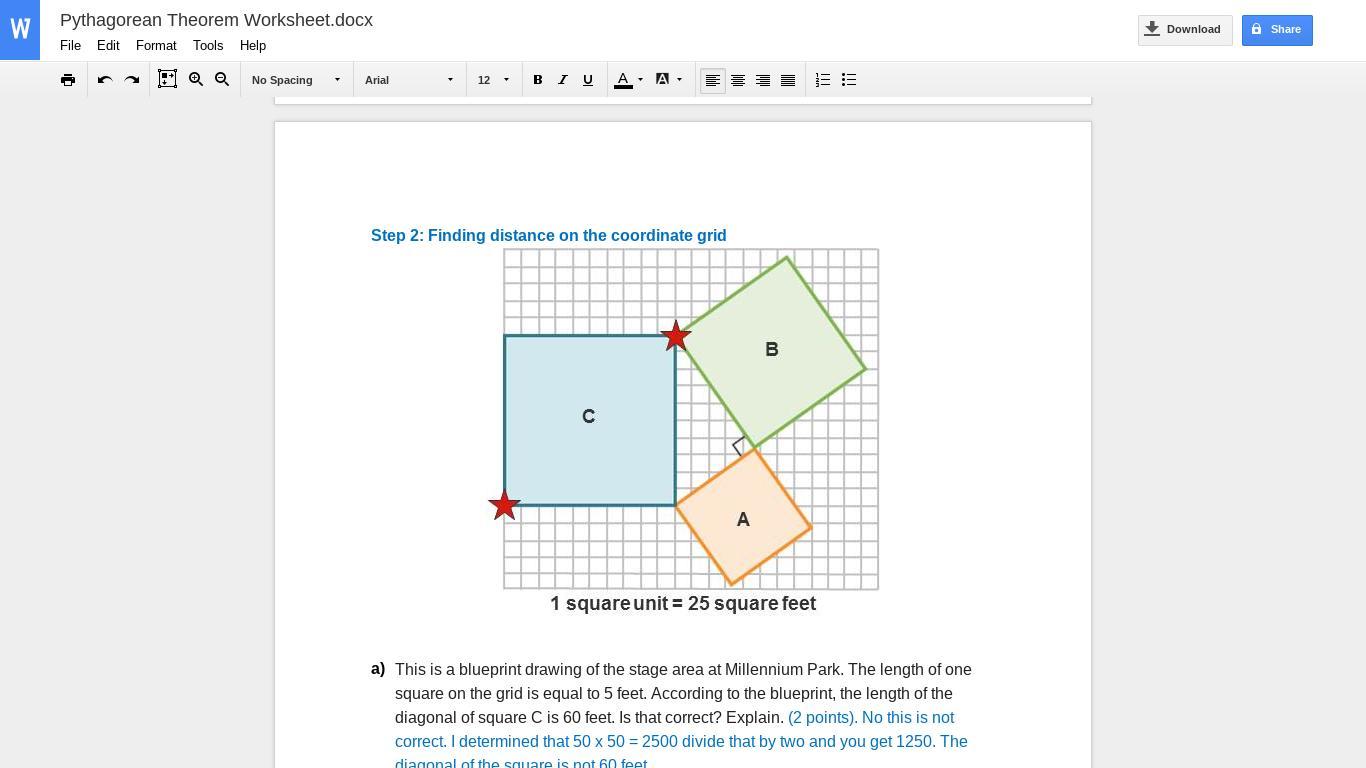Click the caption '1 square unit = 25 square feet'
The image size is (1366, 768).
tap(683, 604)
